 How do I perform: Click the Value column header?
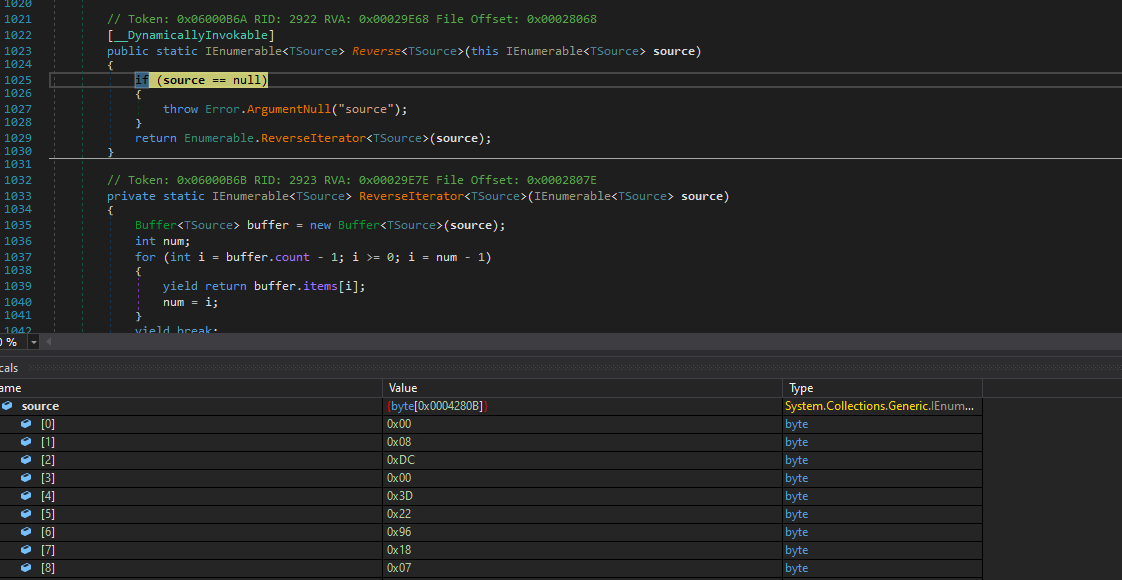582,388
